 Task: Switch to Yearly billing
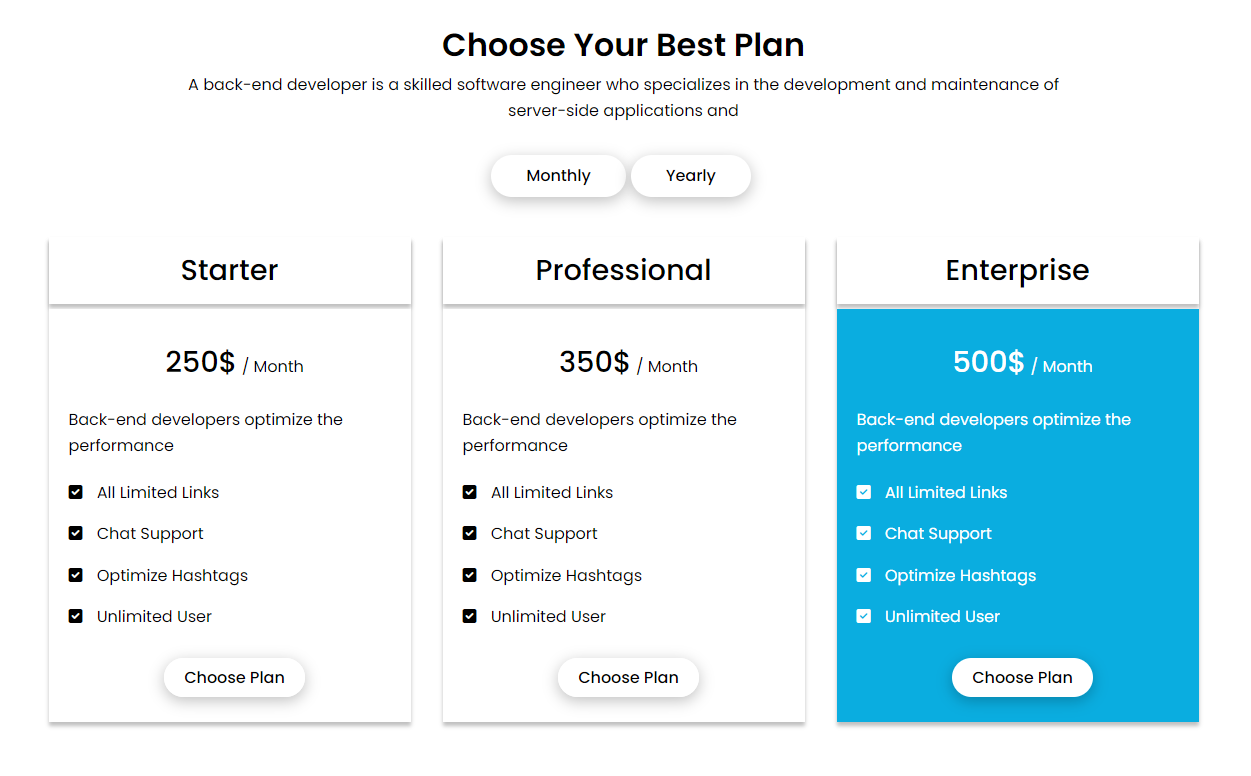pyautogui.click(x=690, y=176)
